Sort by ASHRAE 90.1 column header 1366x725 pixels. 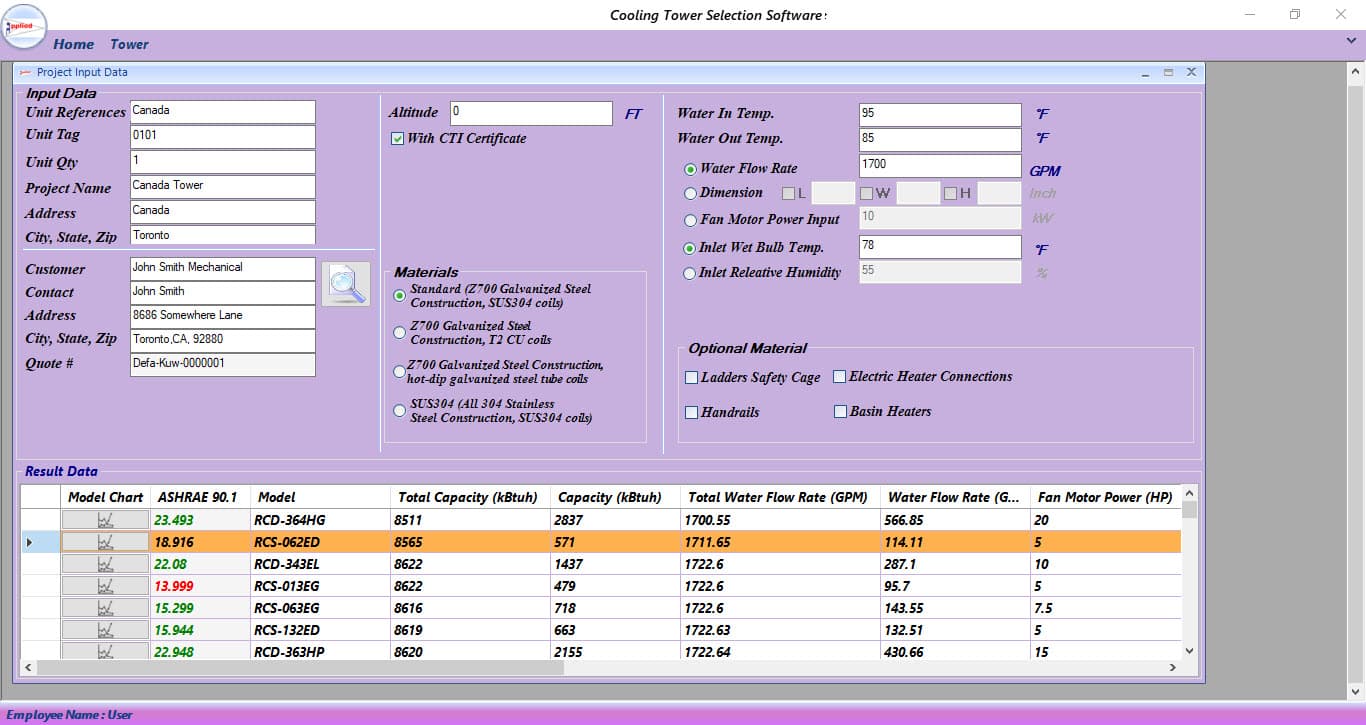(x=200, y=497)
